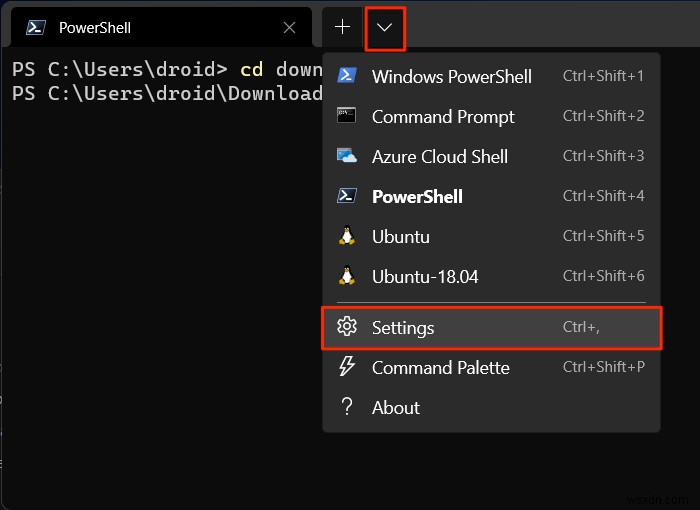Click the Ubuntu penguin icon
700x510 pixels.
347,236
